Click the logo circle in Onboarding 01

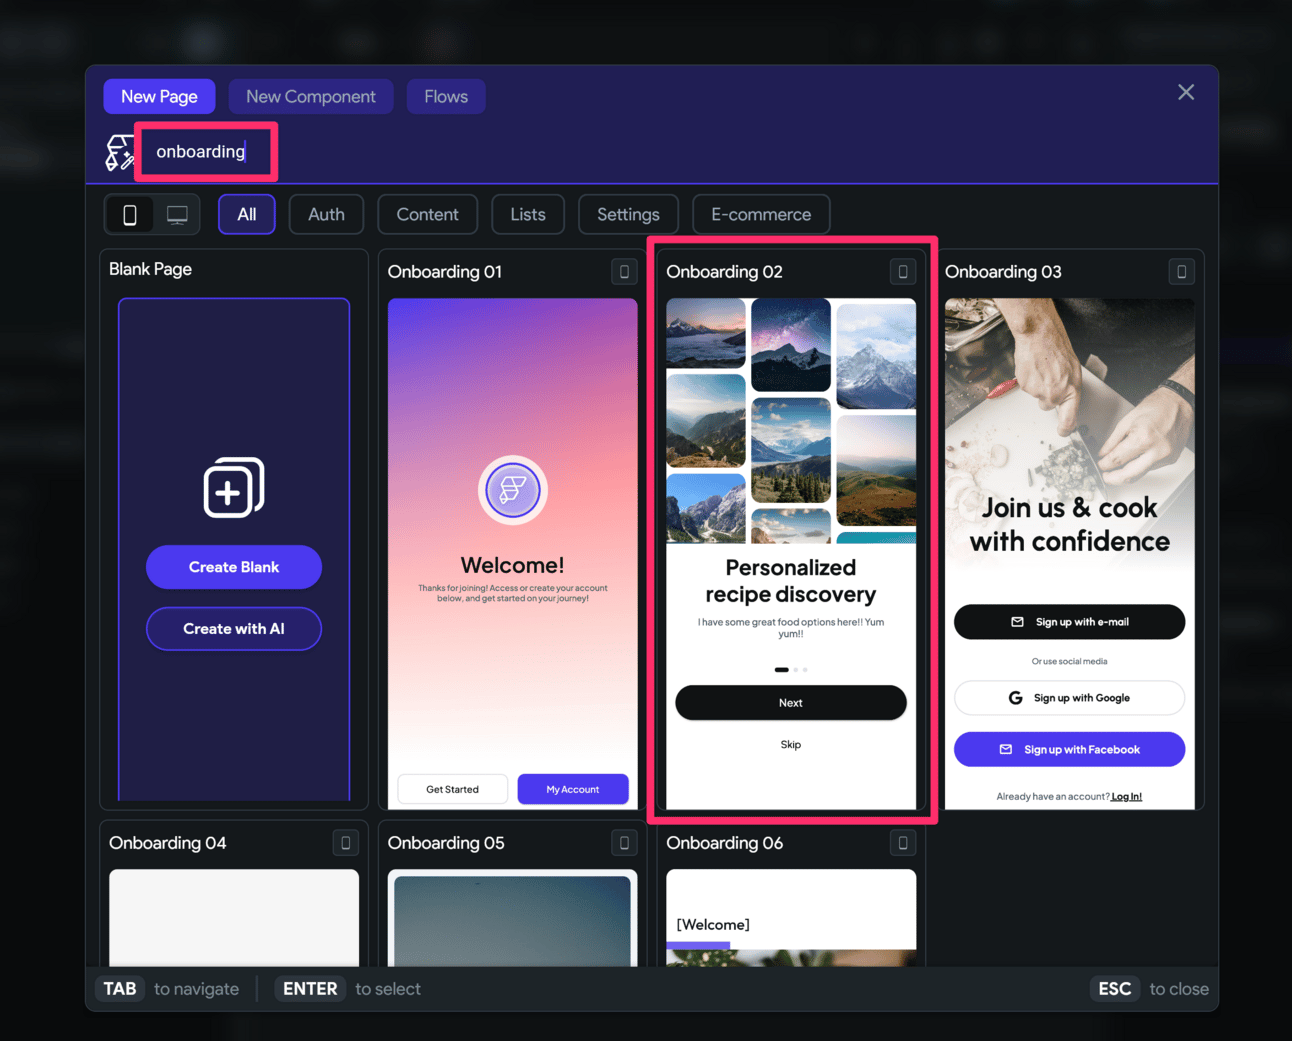point(513,490)
